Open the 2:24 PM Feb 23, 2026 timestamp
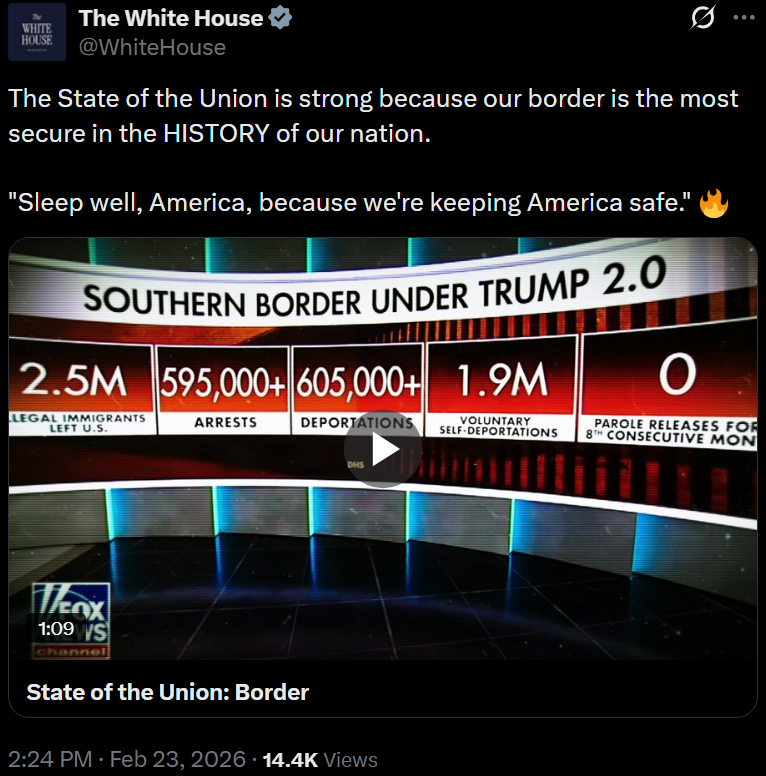Screen dimensions: 766x776 [127, 760]
